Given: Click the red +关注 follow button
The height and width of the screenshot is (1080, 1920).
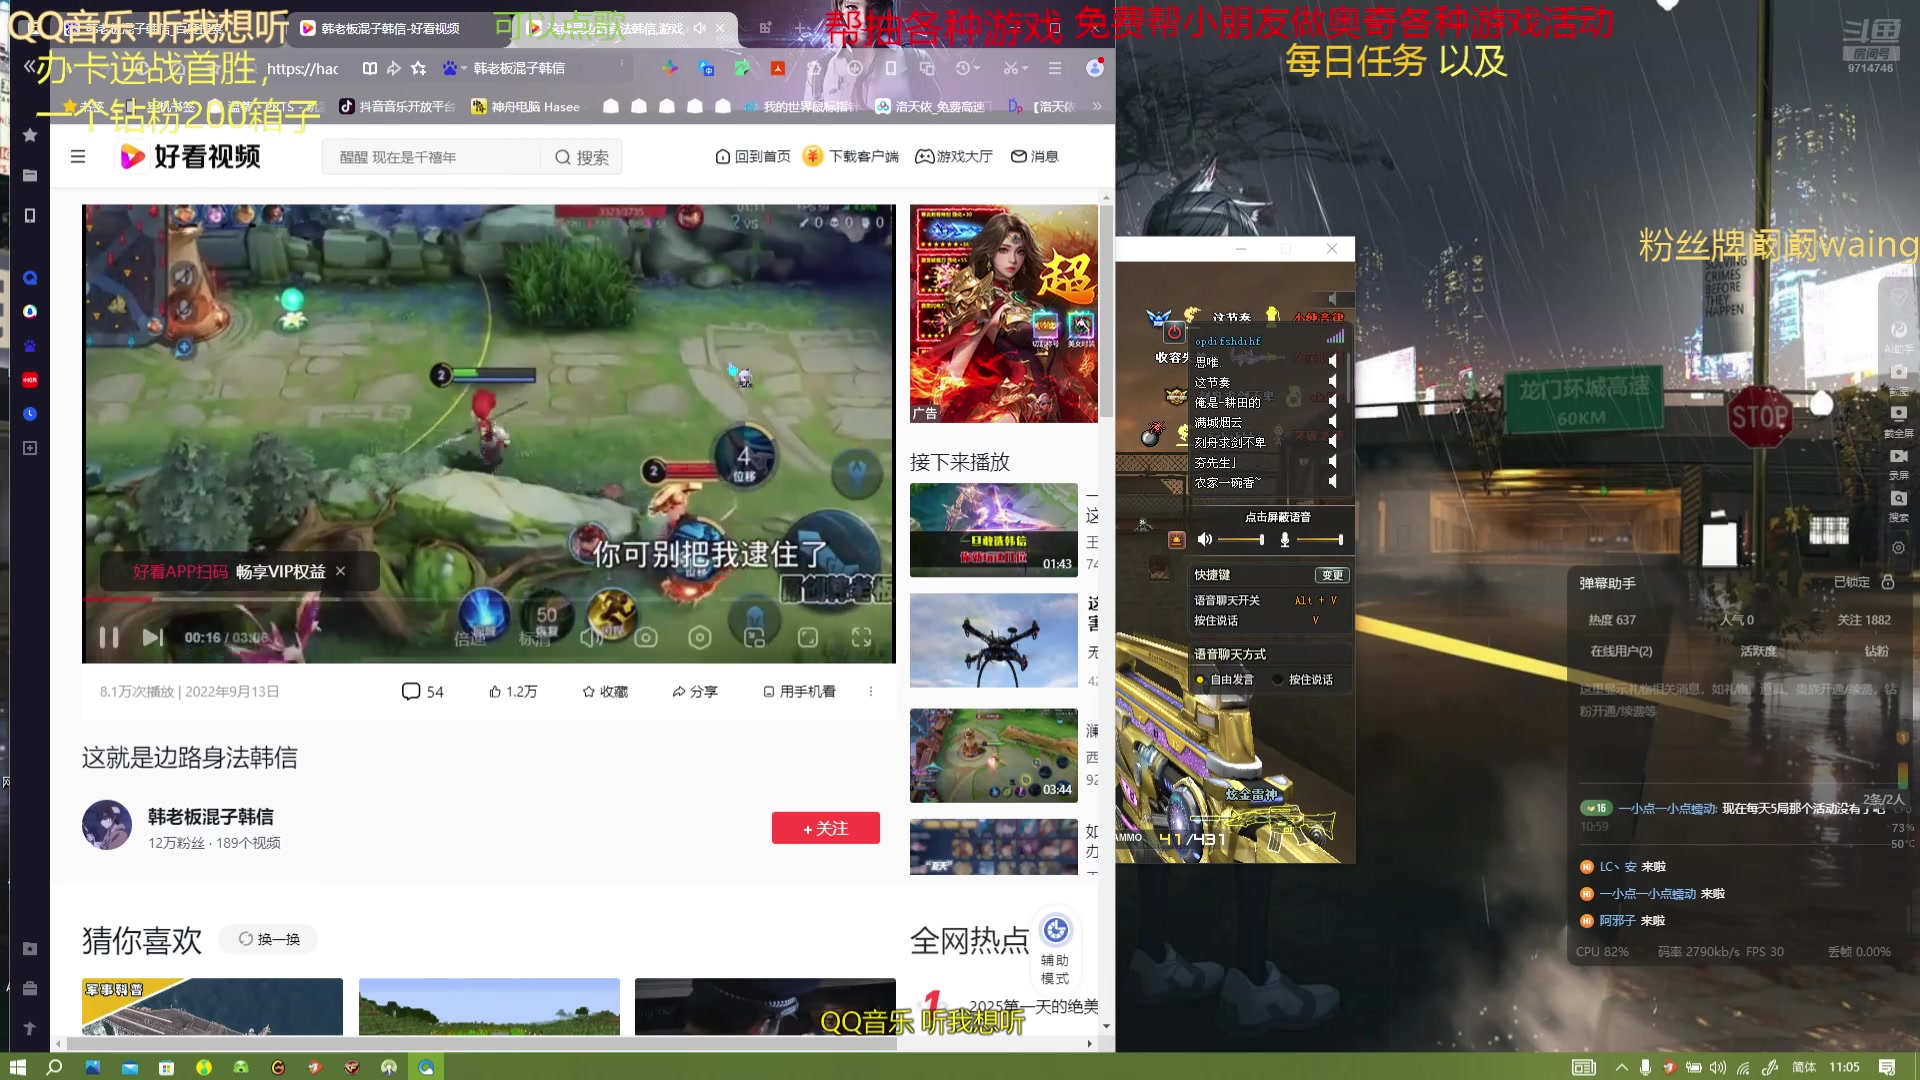Looking at the screenshot, I should [x=826, y=828].
